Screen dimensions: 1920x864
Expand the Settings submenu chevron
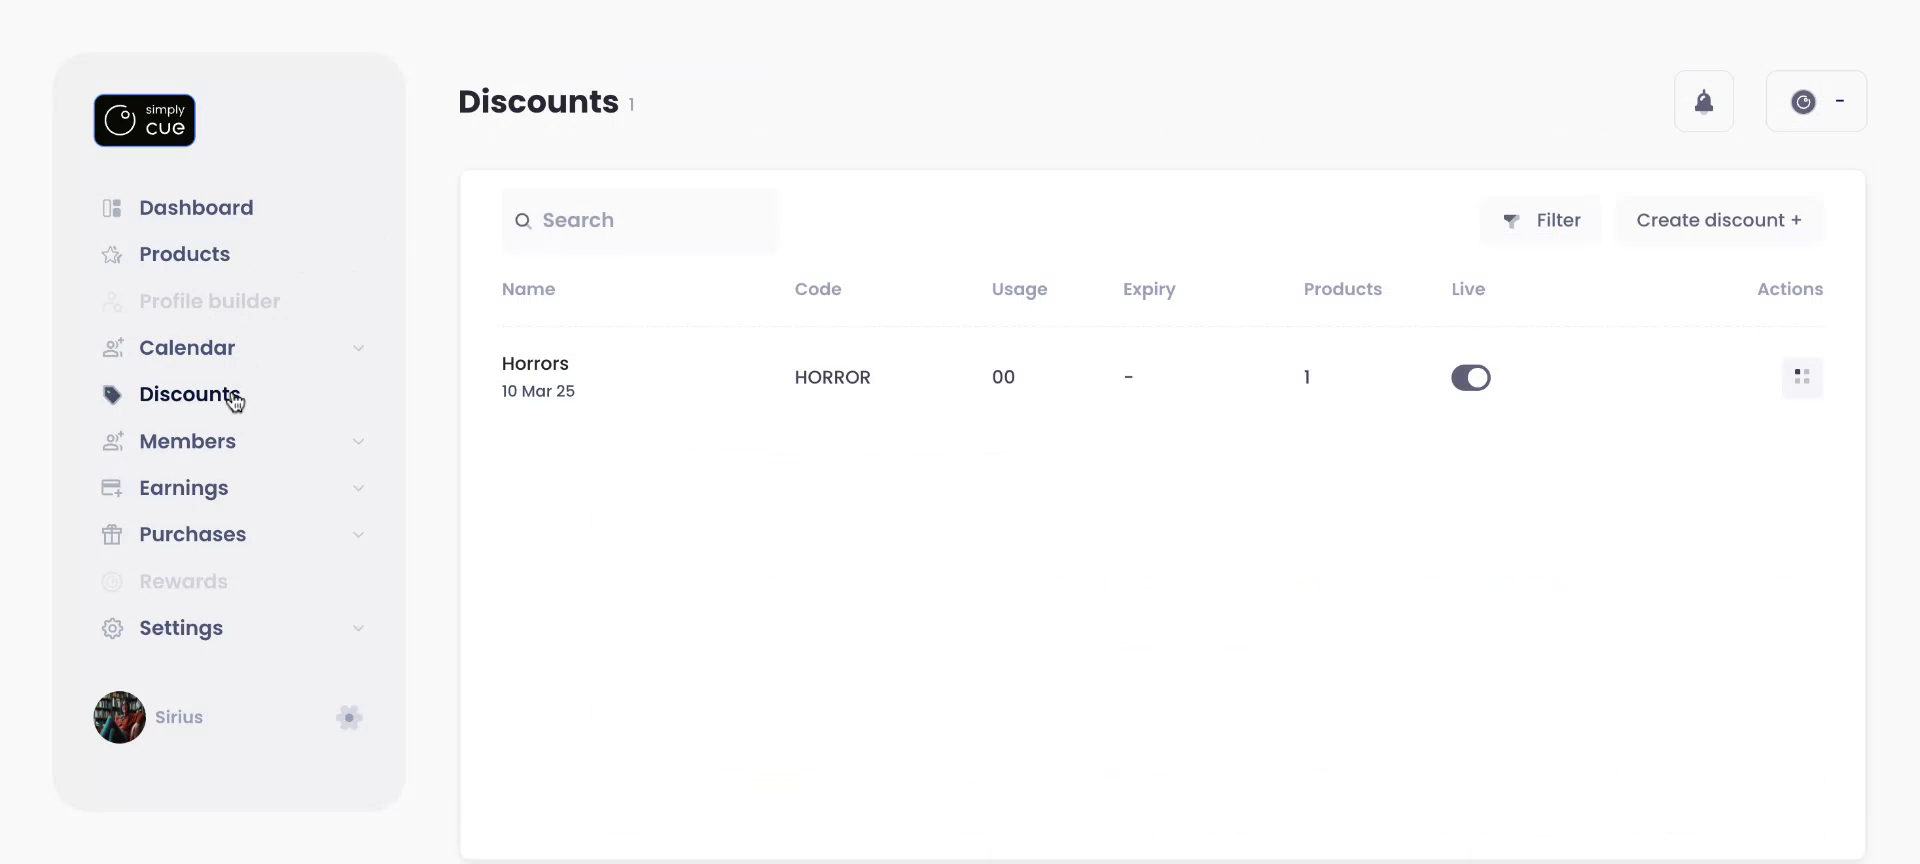[358, 628]
